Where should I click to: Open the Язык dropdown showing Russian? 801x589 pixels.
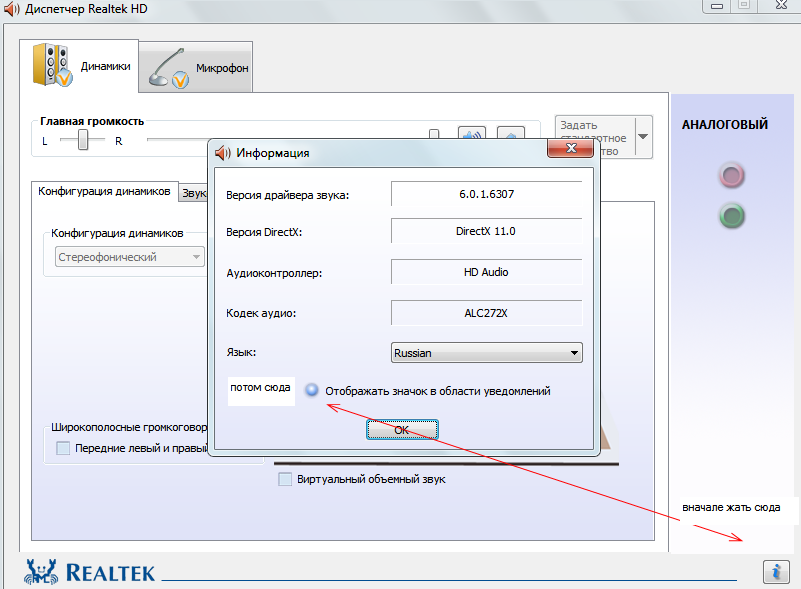486,353
